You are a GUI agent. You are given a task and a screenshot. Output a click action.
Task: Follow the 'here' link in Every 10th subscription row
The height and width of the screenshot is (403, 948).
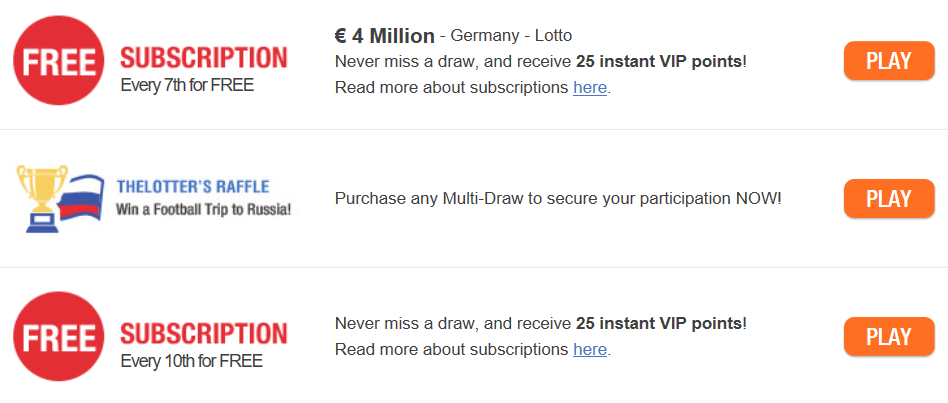[590, 349]
